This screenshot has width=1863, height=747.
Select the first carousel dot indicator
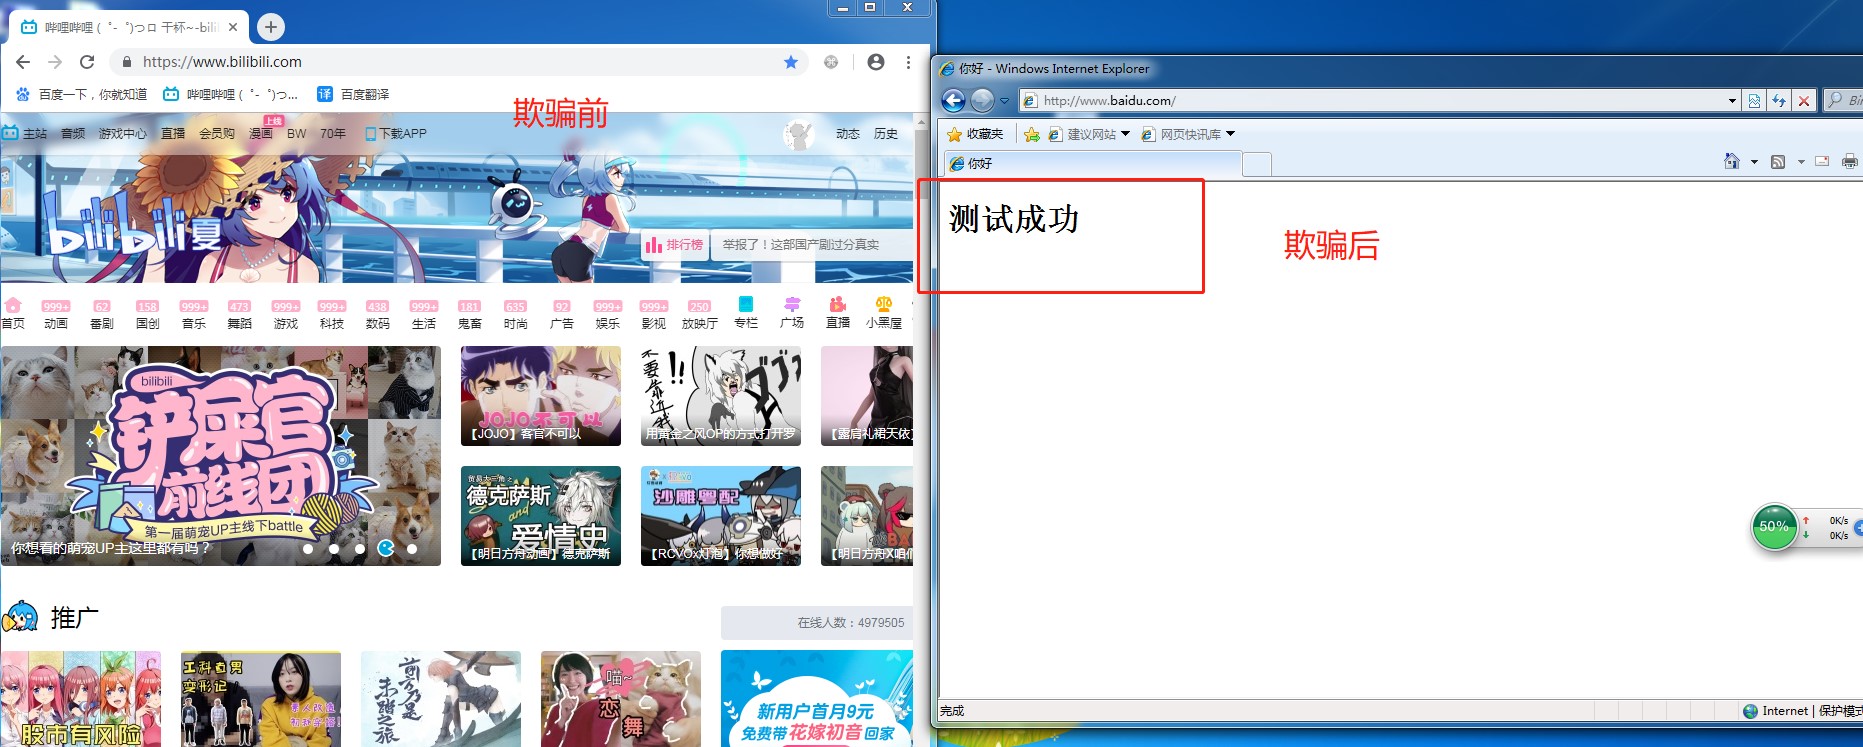(308, 548)
